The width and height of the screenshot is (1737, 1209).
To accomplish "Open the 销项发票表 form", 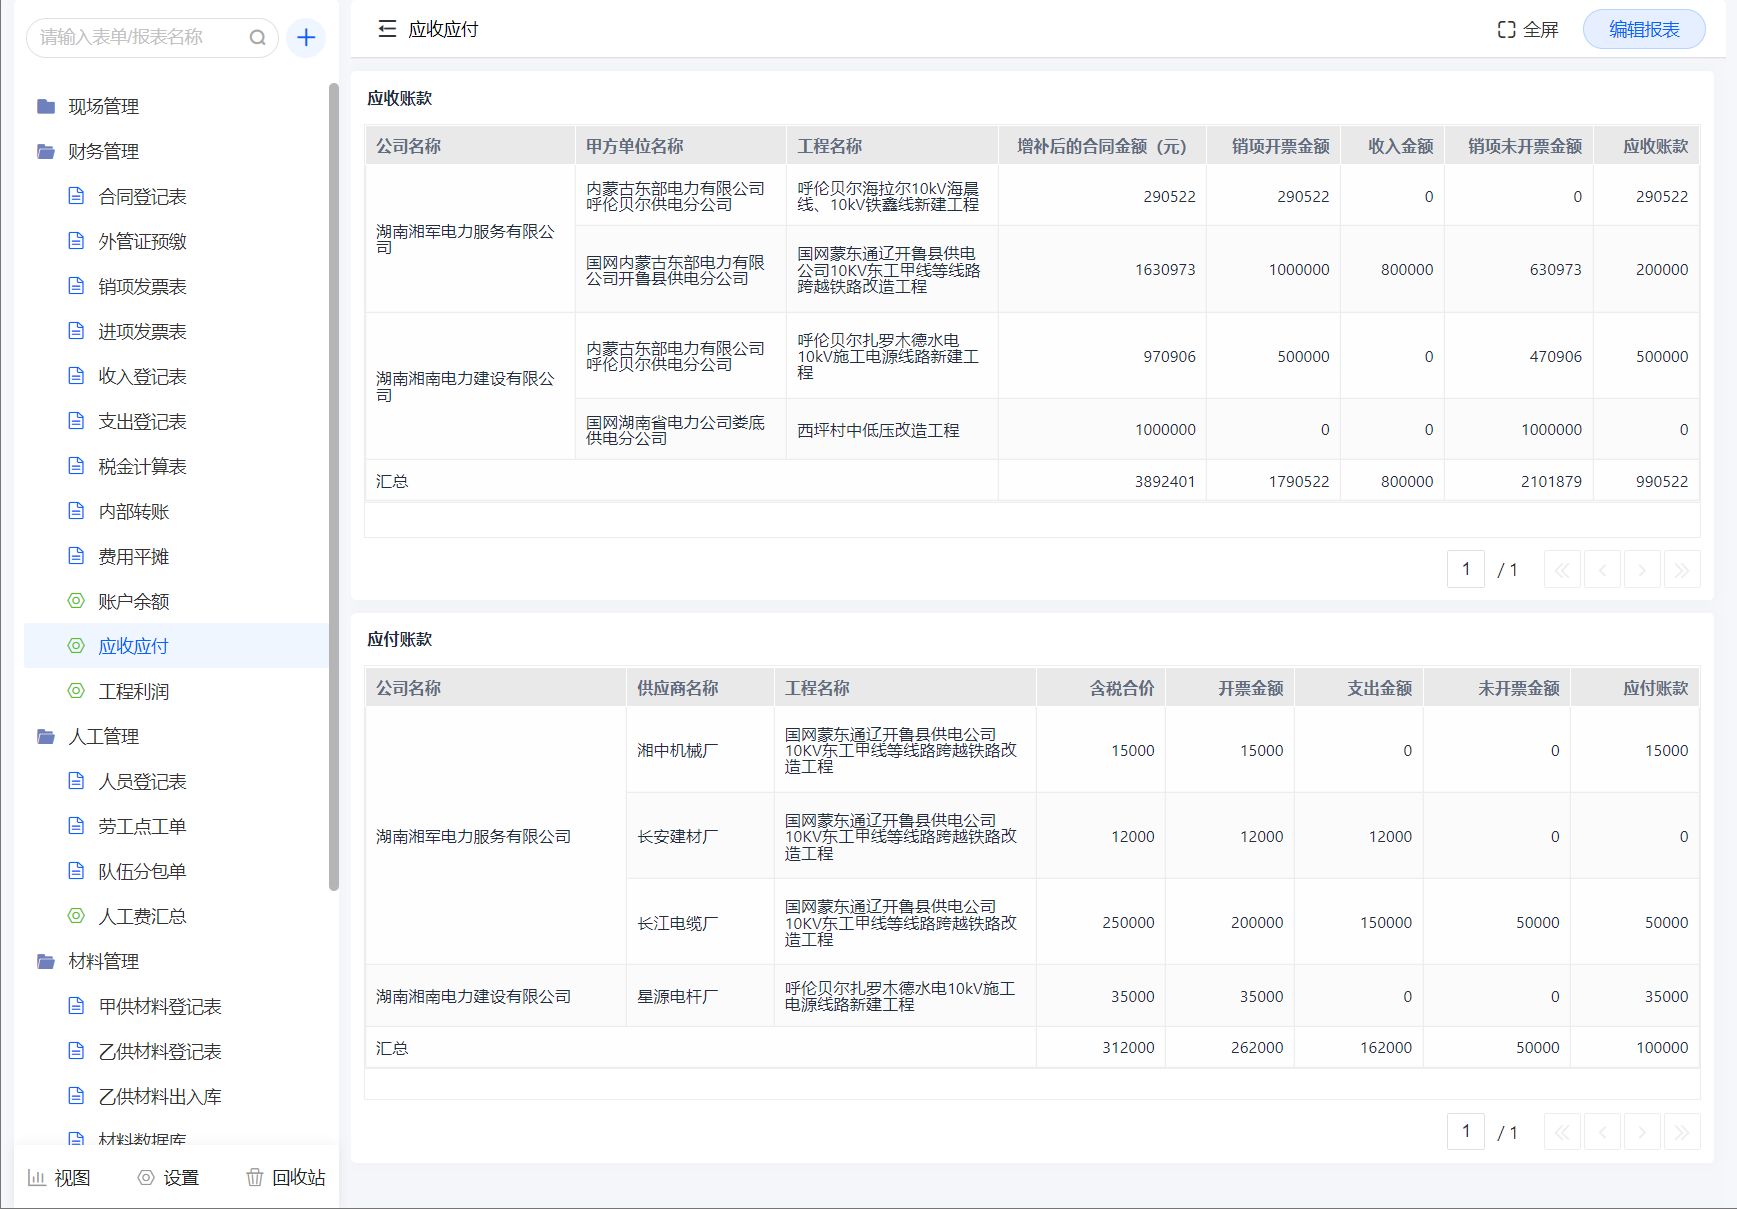I will (142, 286).
